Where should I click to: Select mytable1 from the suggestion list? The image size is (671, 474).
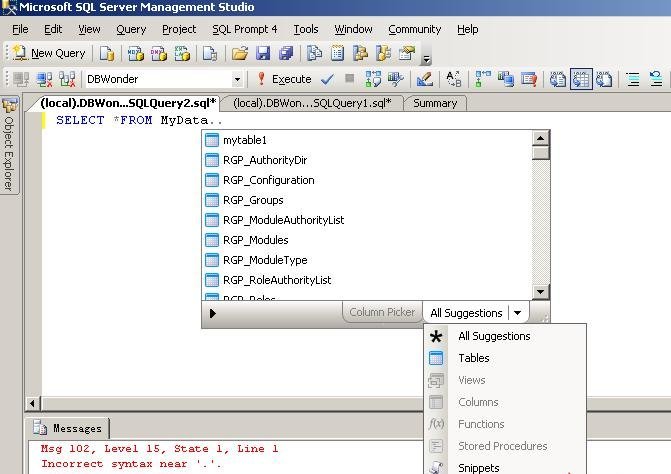(367, 140)
